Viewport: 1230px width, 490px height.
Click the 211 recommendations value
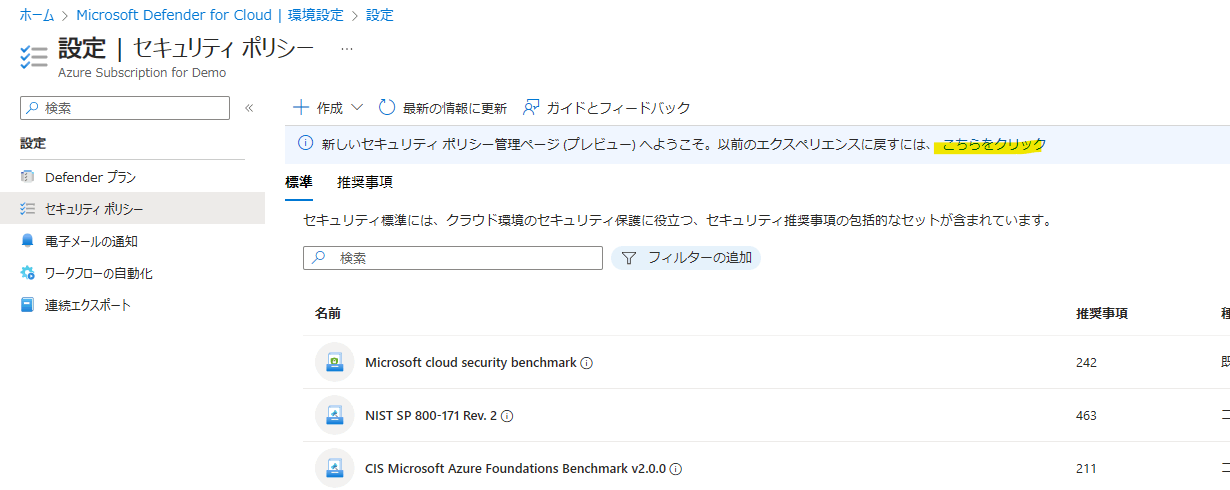click(1086, 468)
